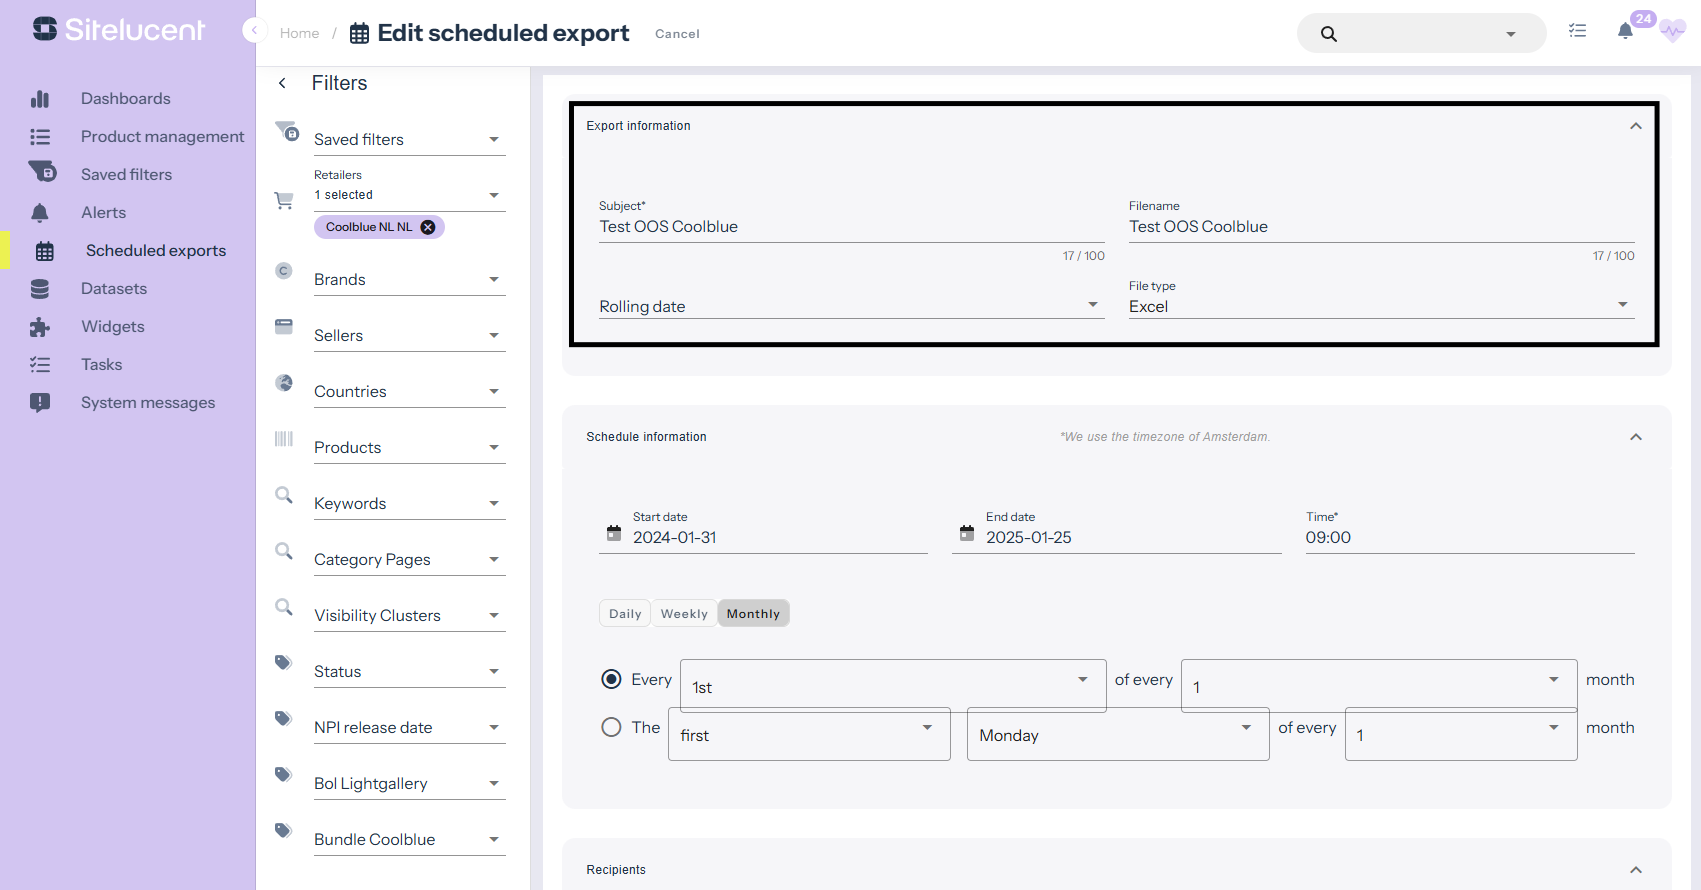Click the notifications bell icon
The height and width of the screenshot is (890, 1701).
tap(1625, 32)
